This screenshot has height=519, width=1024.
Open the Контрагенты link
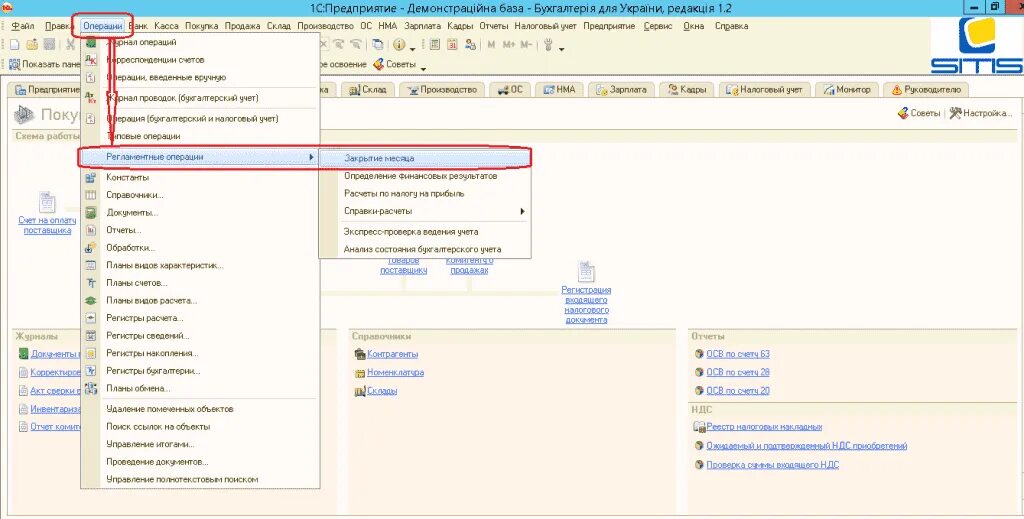392,354
